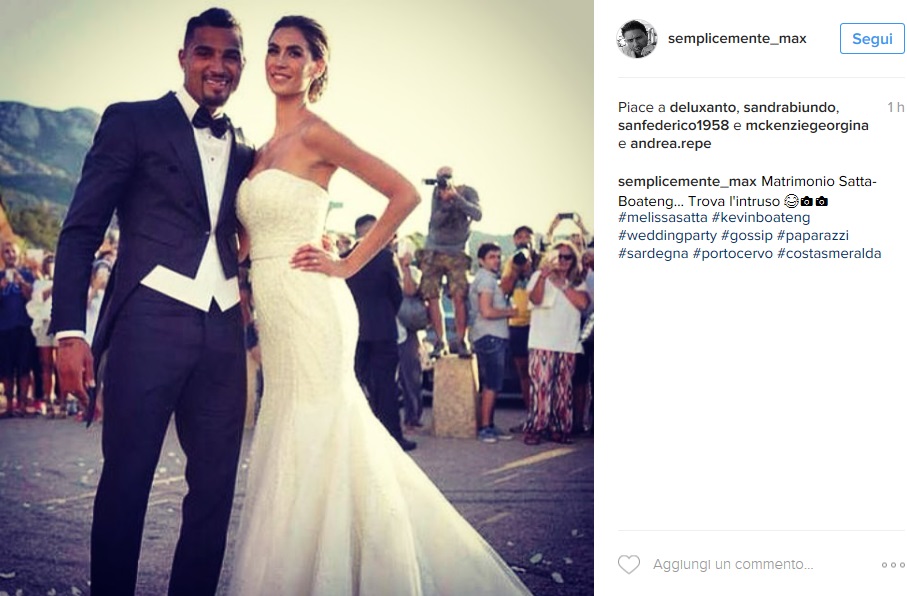Open semplicemente_max username in header
The image size is (907, 596).
[737, 38]
